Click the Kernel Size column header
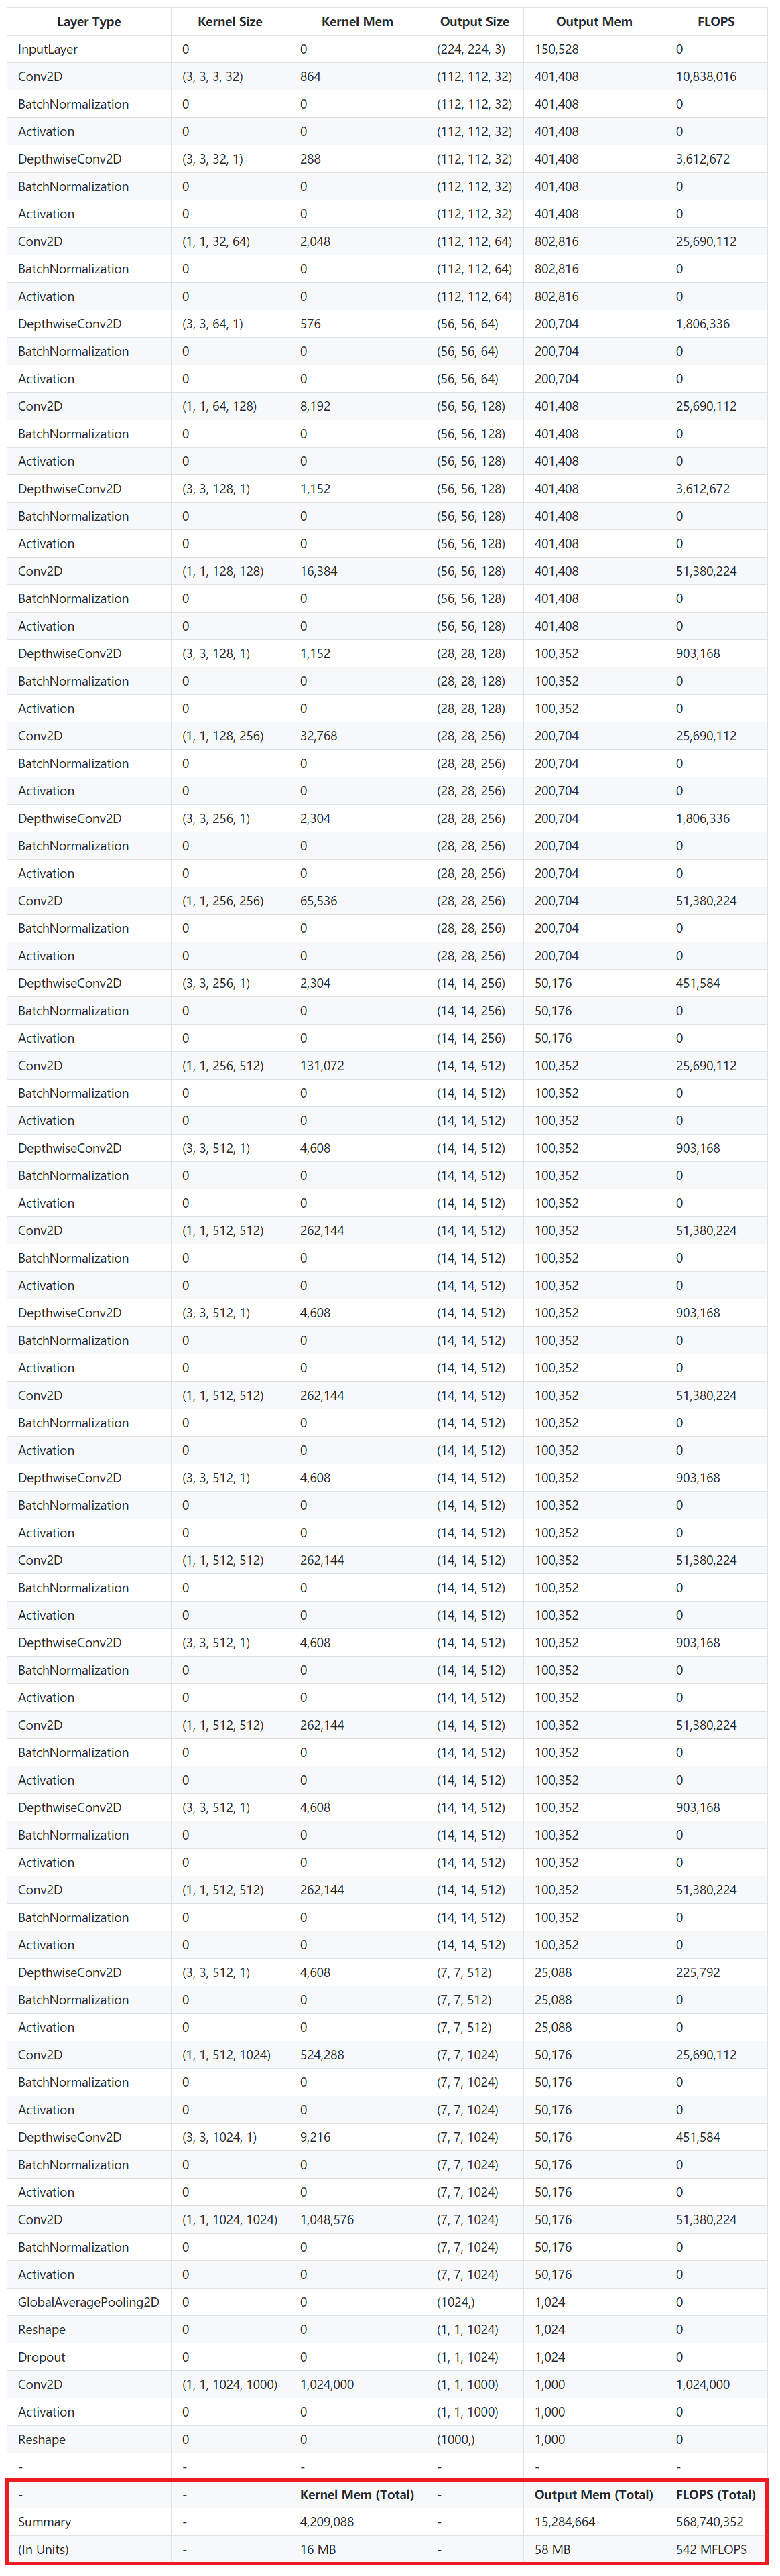This screenshot has height=2576, width=780. point(229,21)
